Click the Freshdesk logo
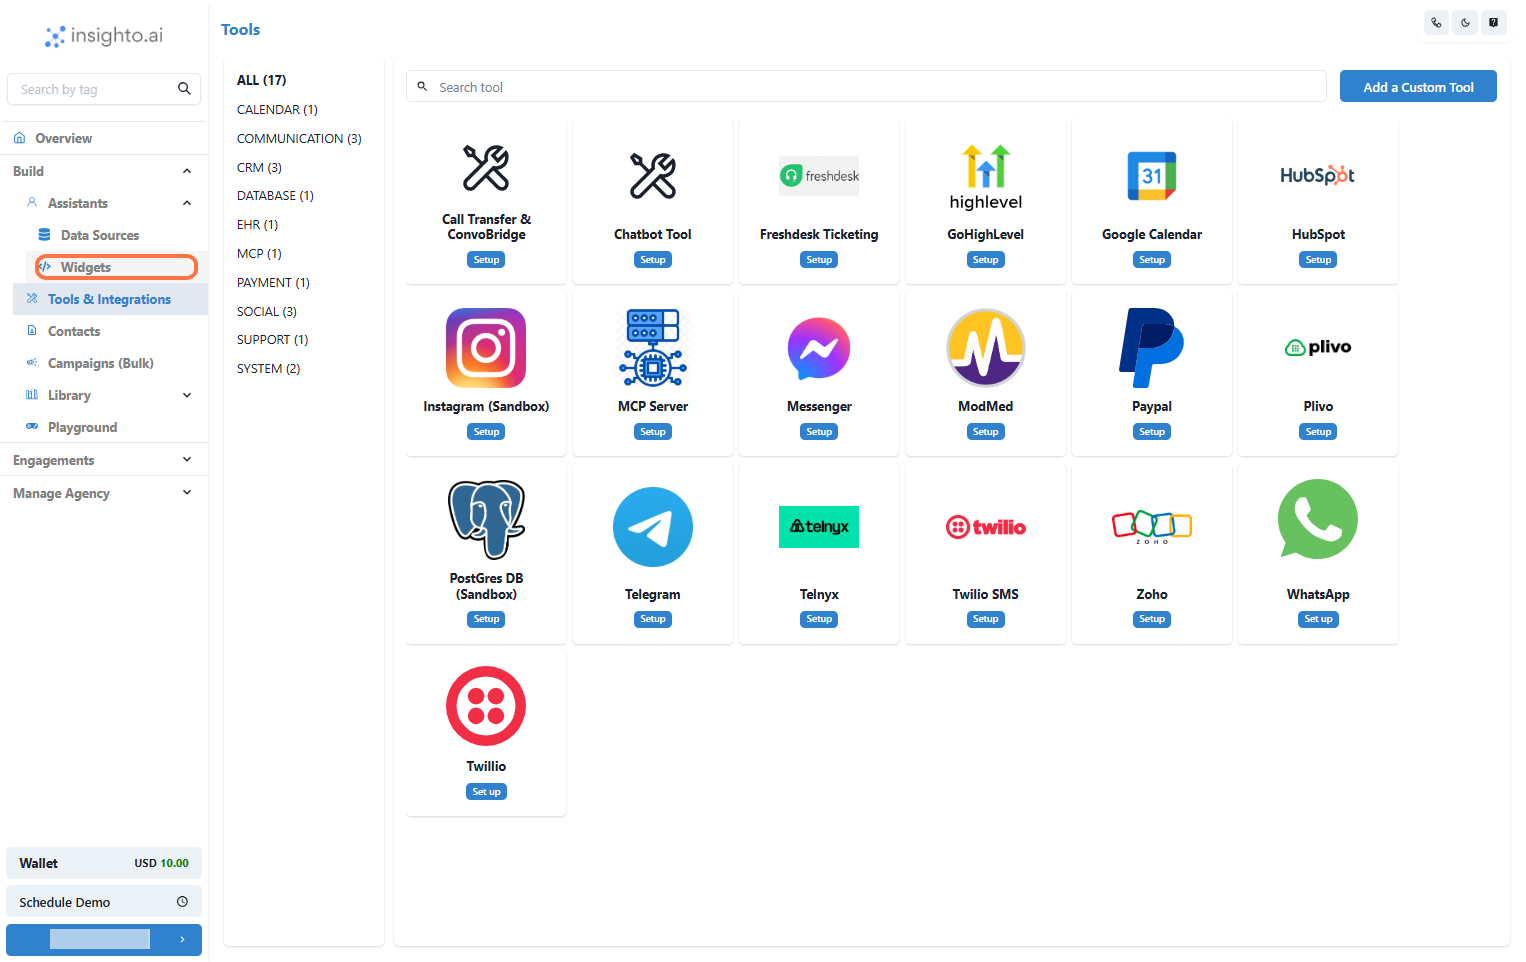This screenshot has height=962, width=1526. [x=819, y=176]
